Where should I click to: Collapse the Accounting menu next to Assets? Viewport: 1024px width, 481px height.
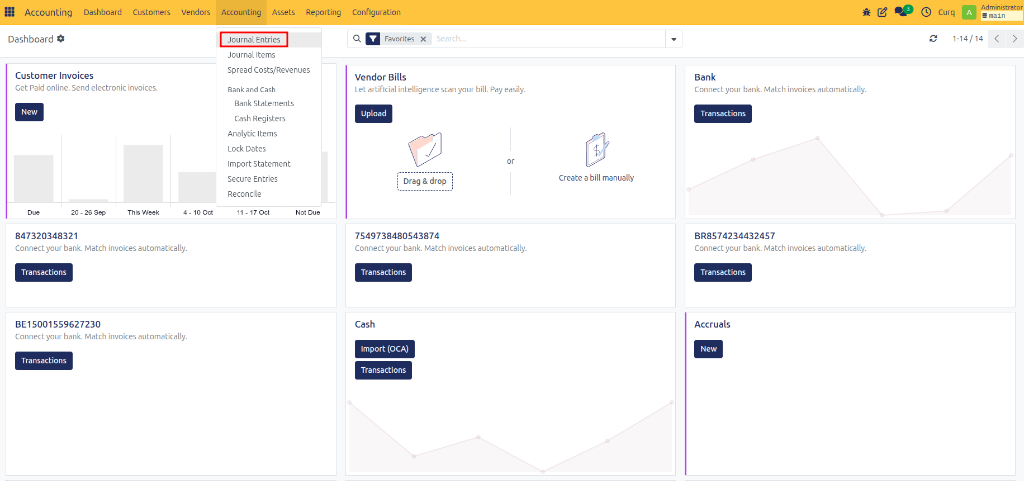click(241, 12)
